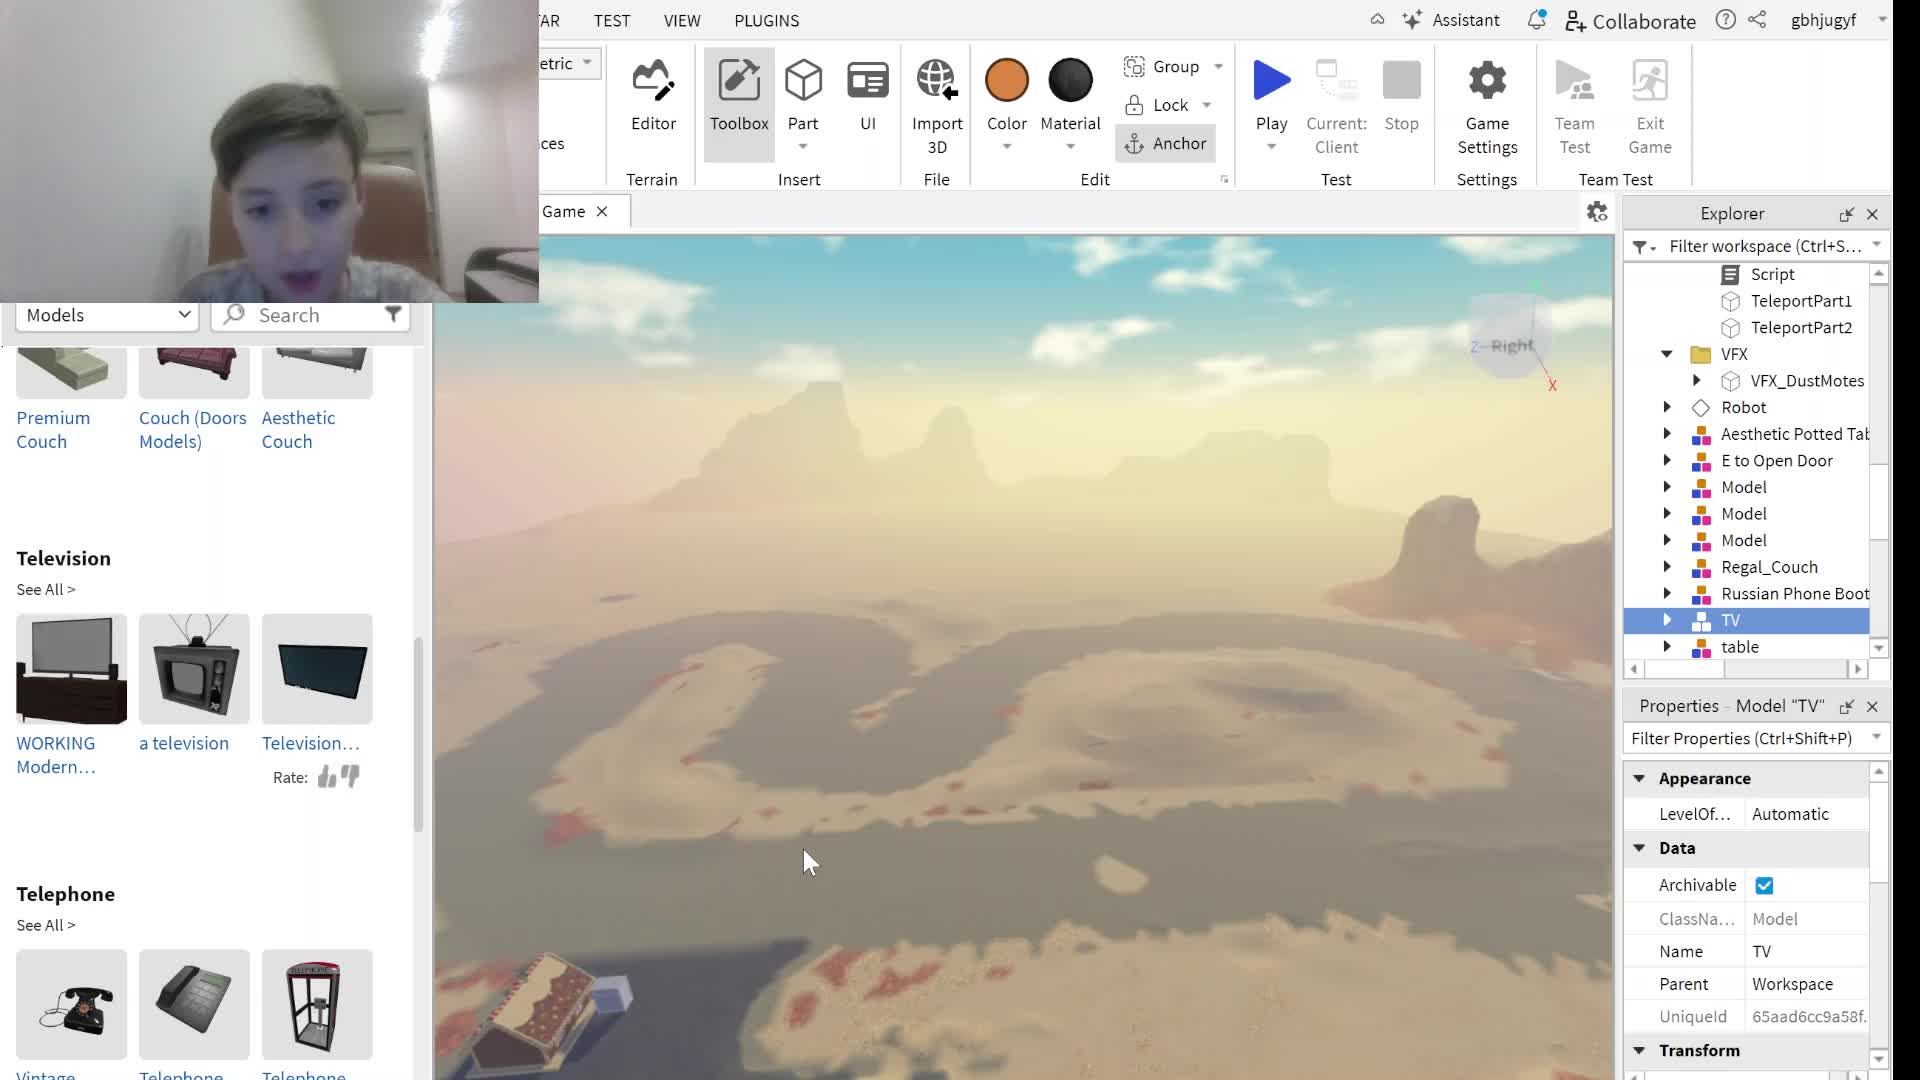Toggle the Archivable checkbox
This screenshot has height=1080, width=1920.
tap(1764, 885)
